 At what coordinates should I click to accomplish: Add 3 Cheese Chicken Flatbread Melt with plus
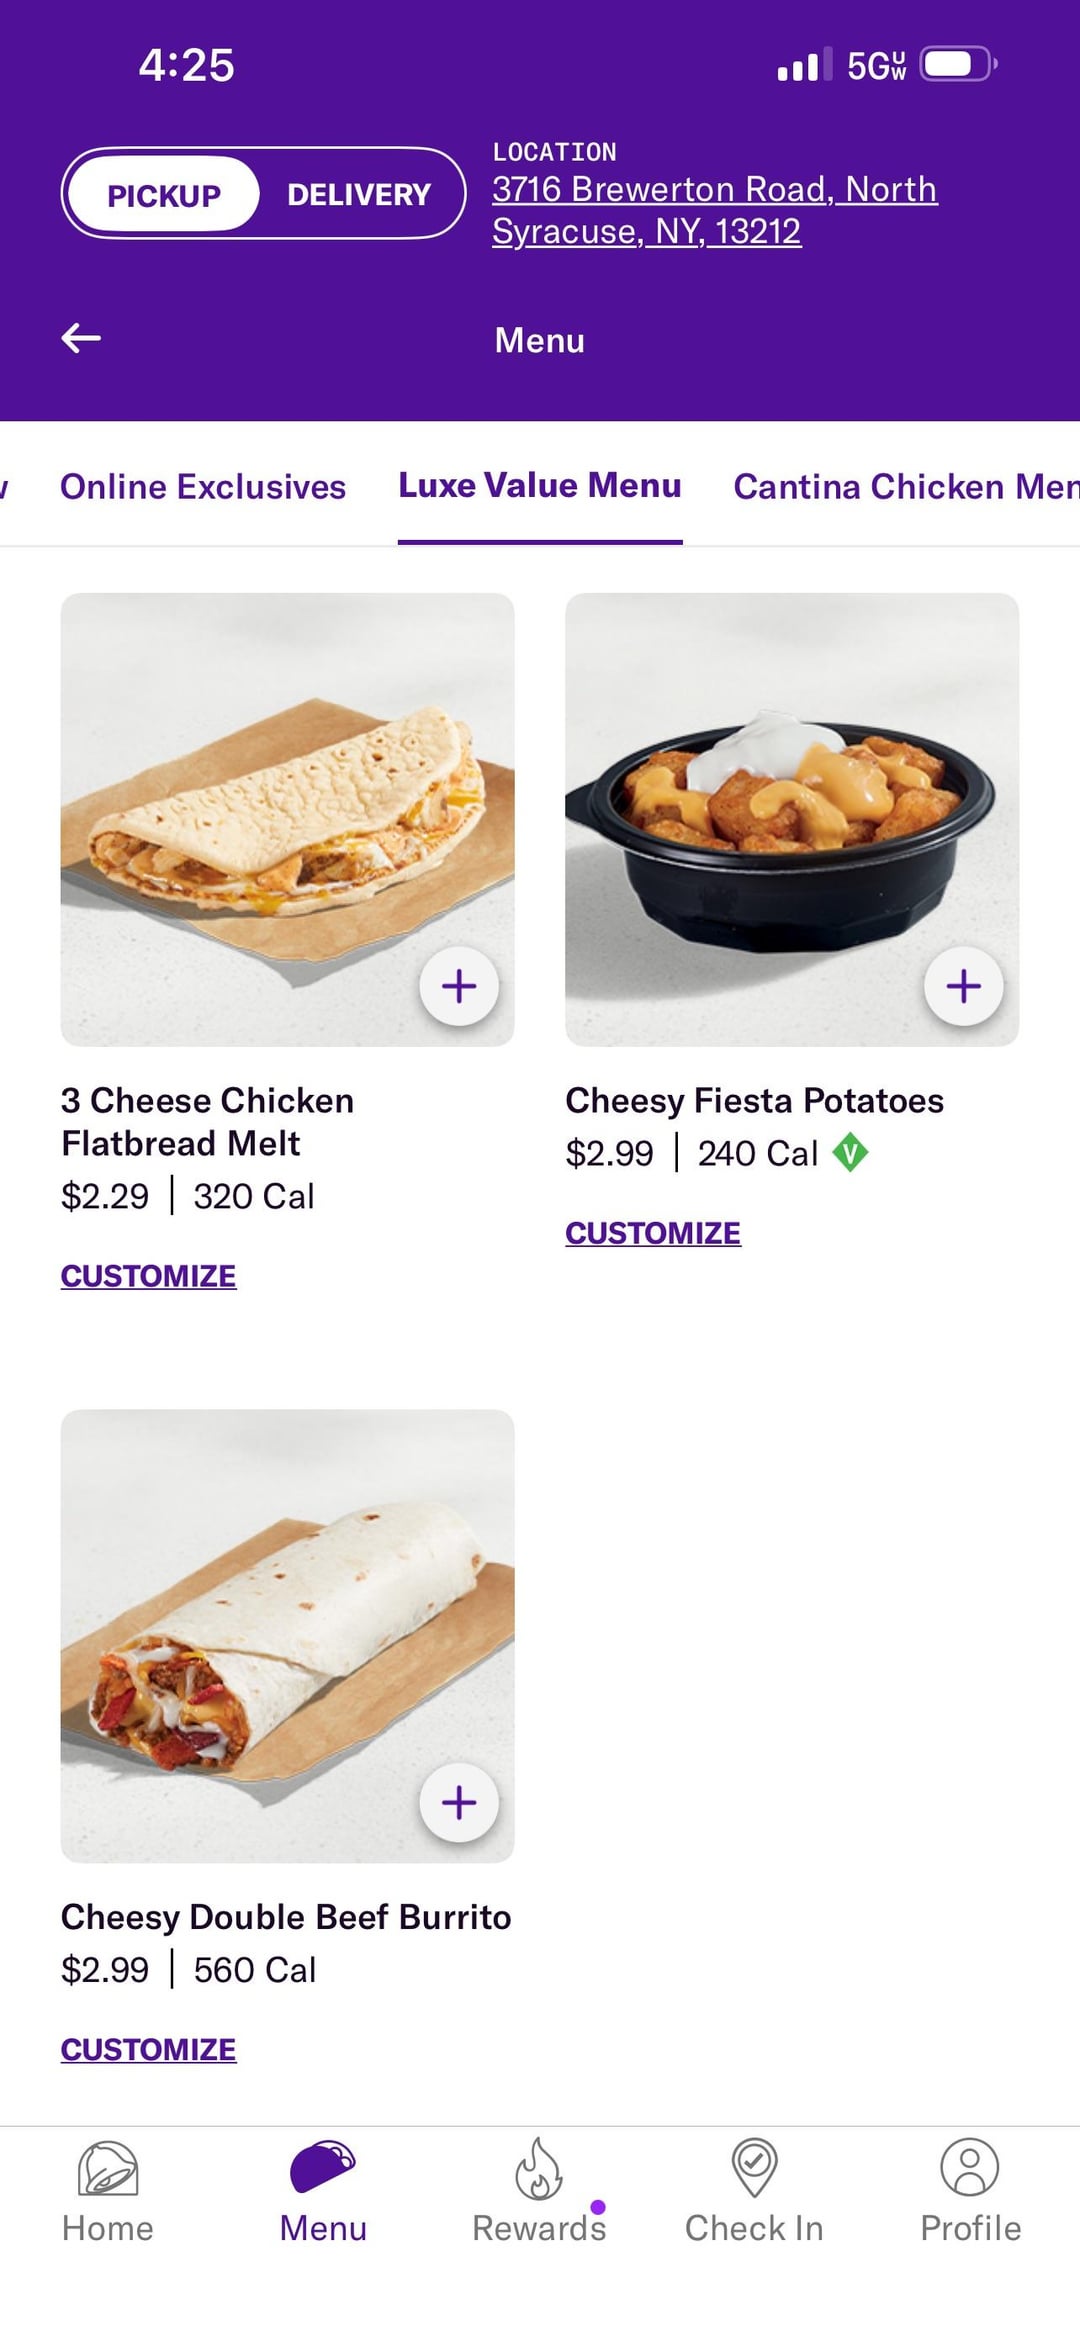(x=459, y=986)
